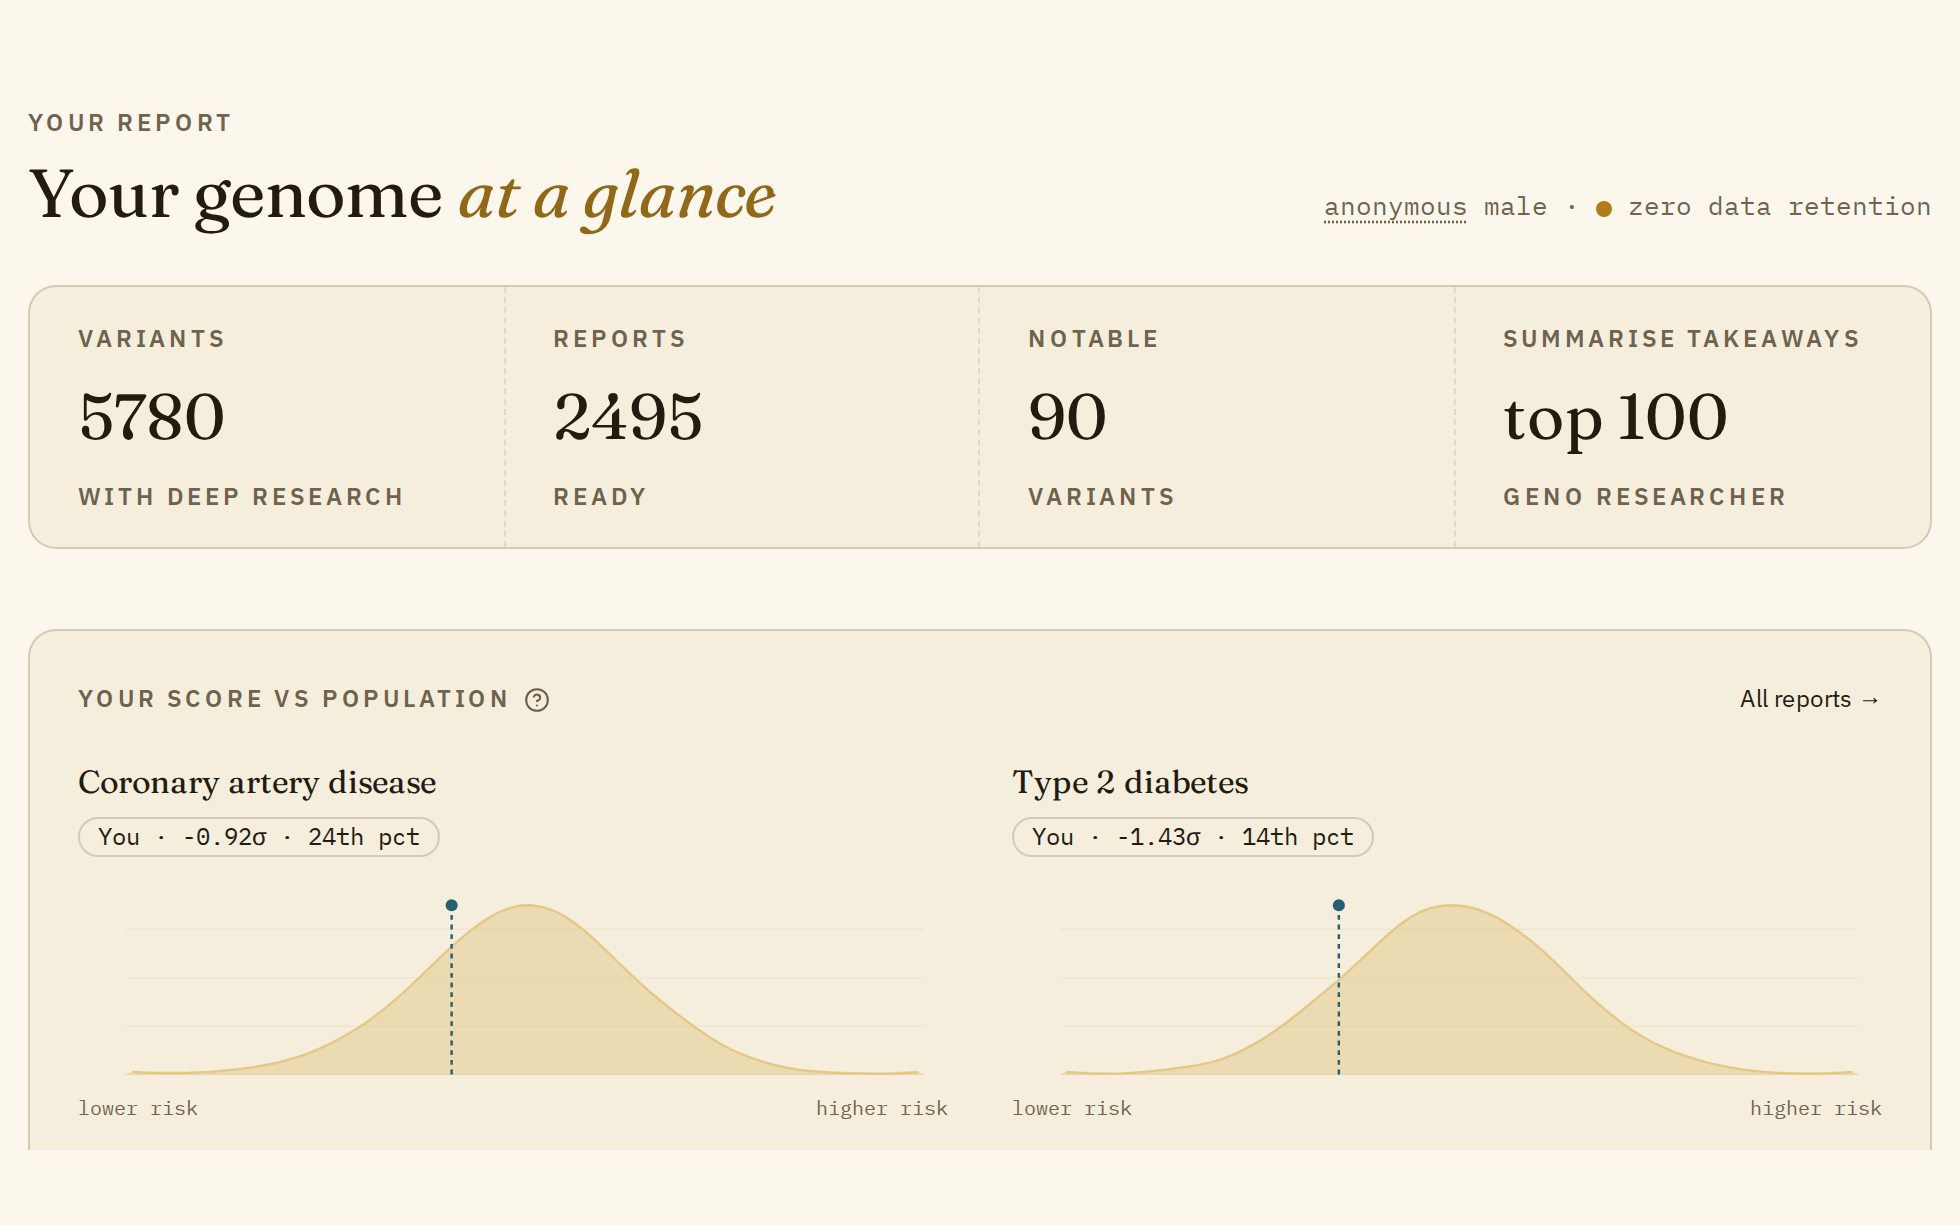This screenshot has height=1225, width=1960.
Task: Click the 'zero data retention' text
Action: (x=1779, y=207)
